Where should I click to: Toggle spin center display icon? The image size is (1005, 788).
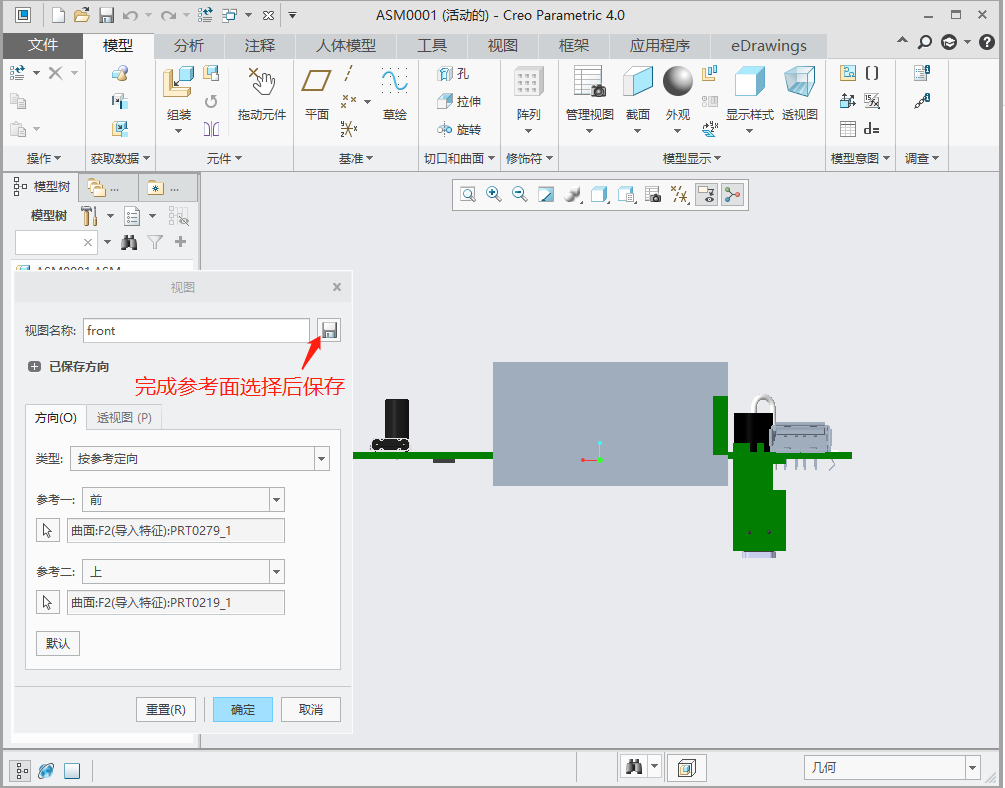[733, 195]
